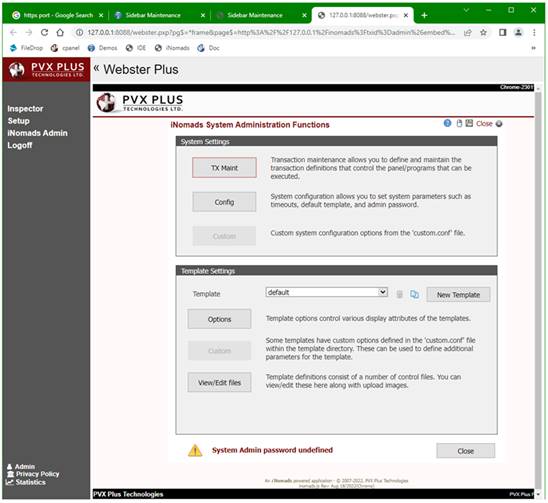Open the Chrome three-dot menu
The image size is (548, 503).
534,33
